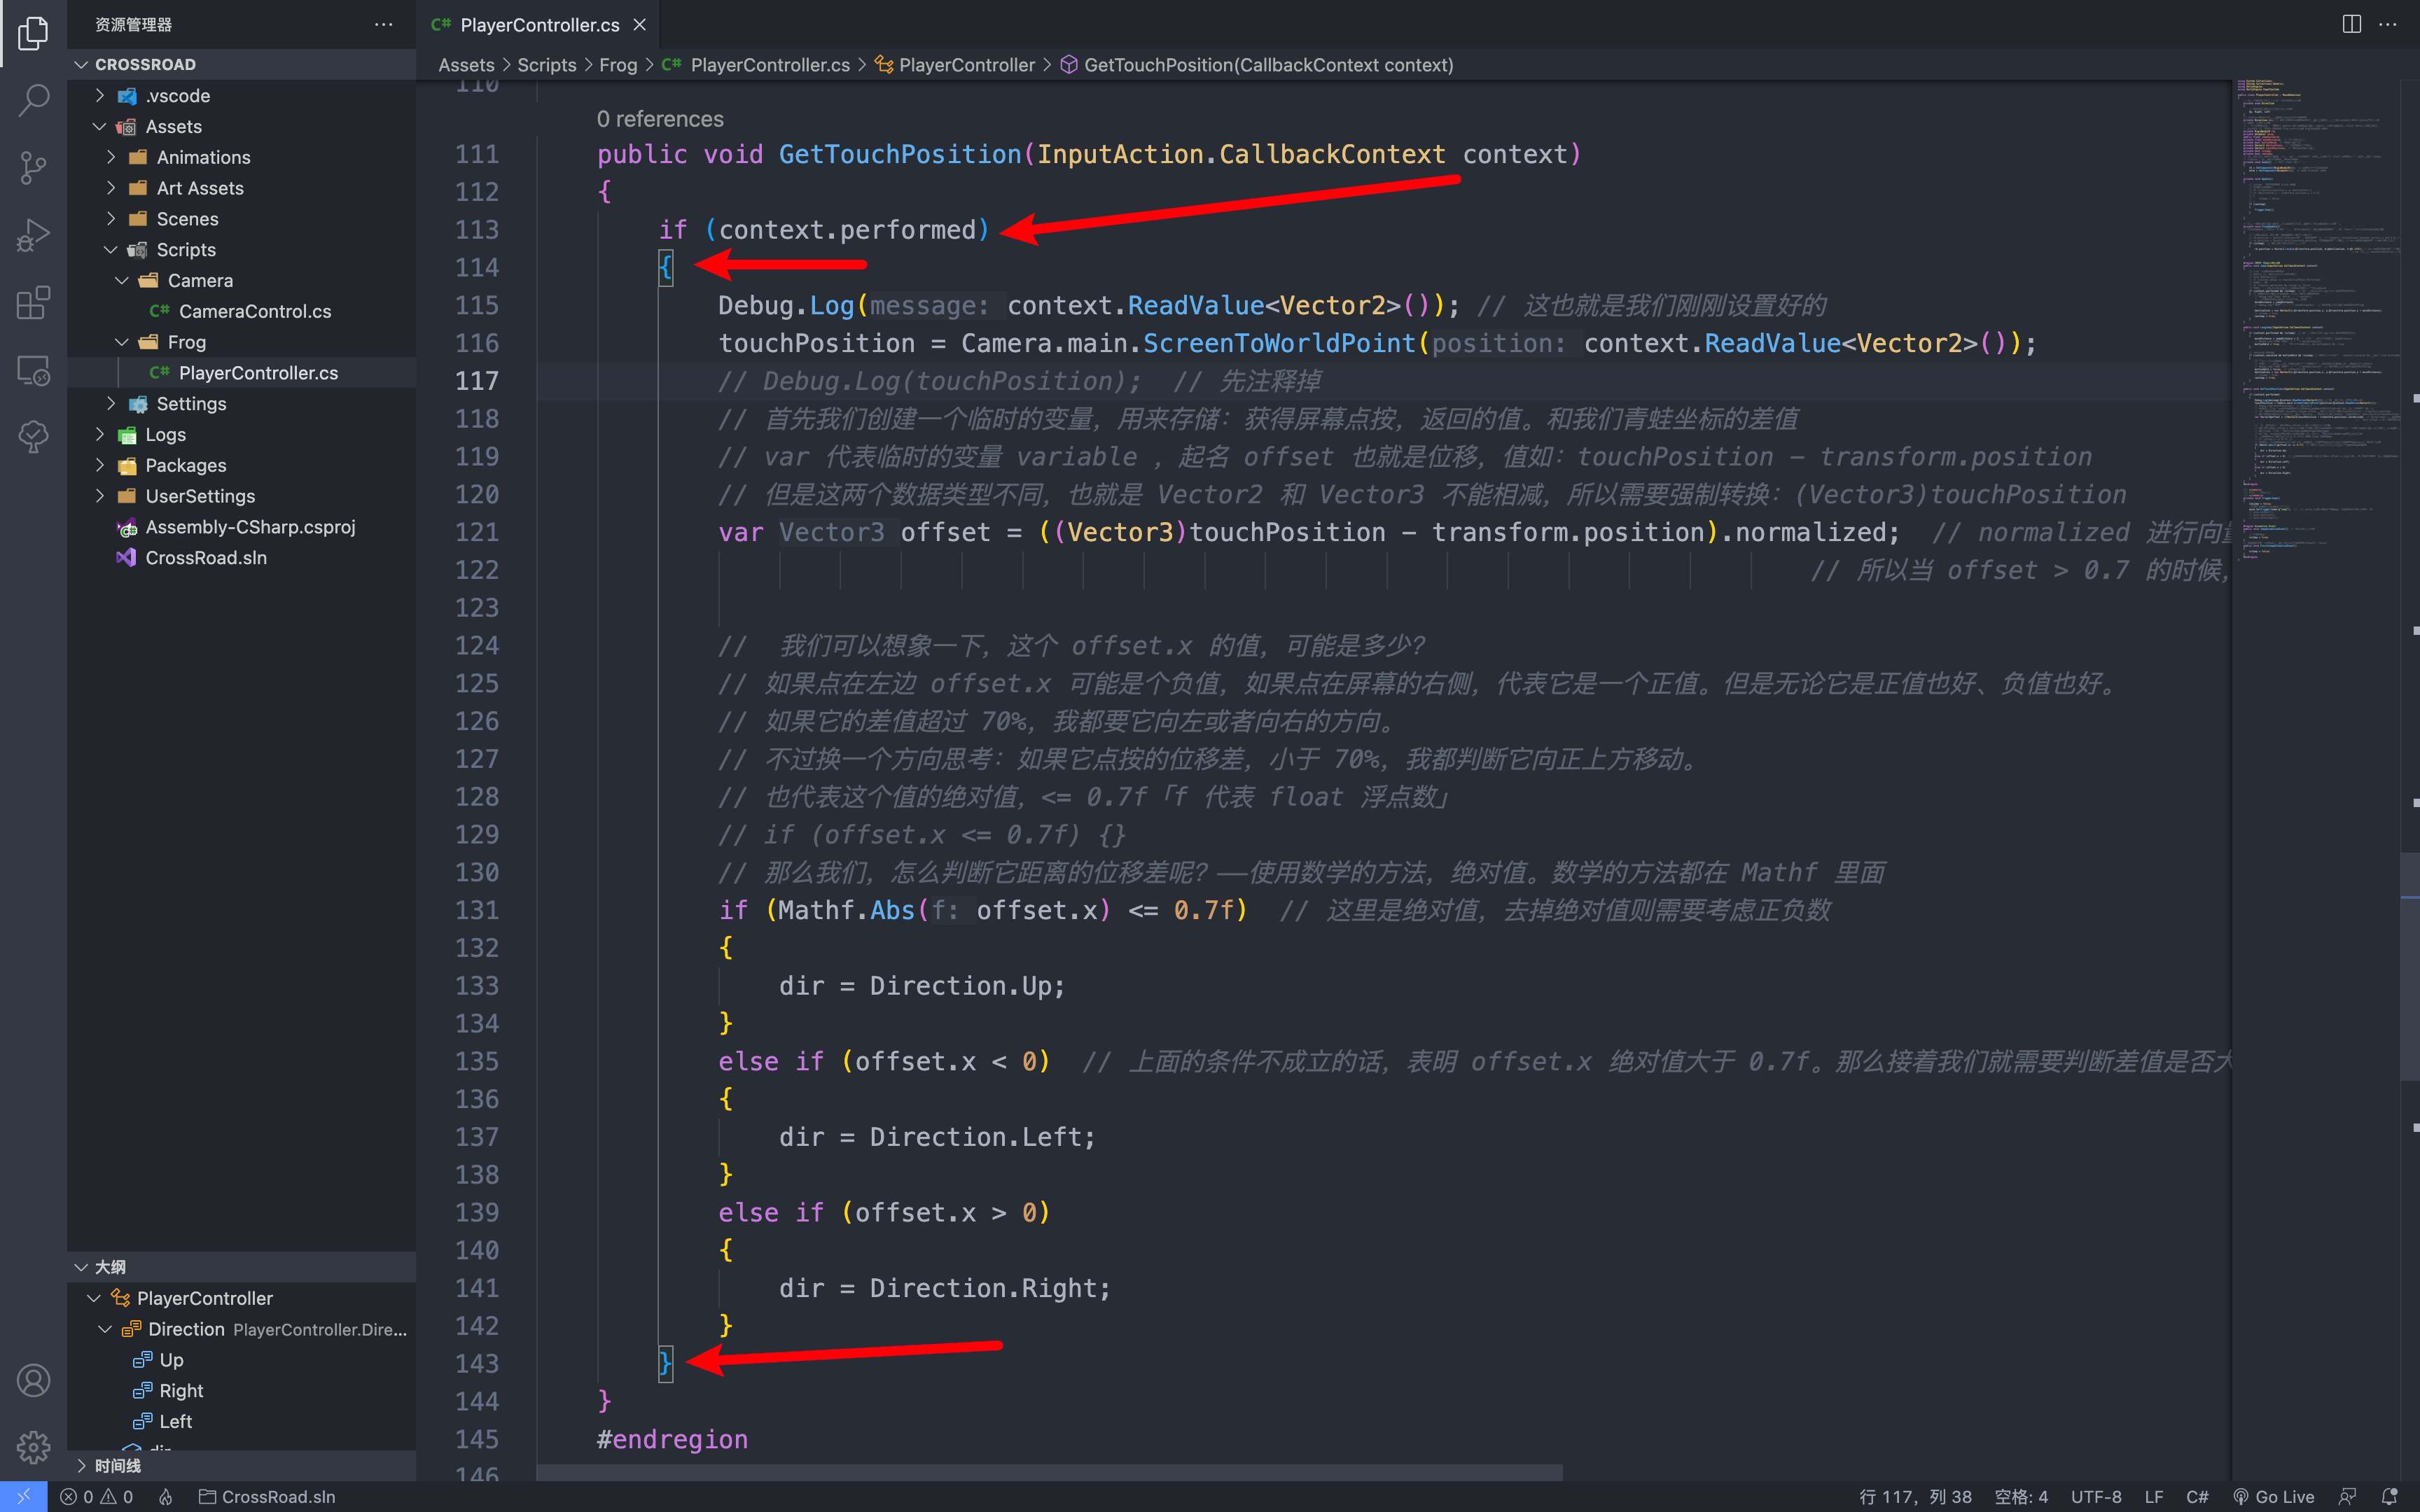Image resolution: width=2420 pixels, height=1512 pixels.
Task: Open the Manage gear icon
Action: pos(33,1447)
